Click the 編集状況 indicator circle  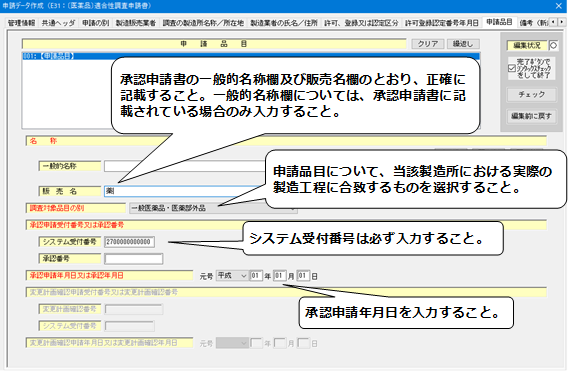pos(553,45)
